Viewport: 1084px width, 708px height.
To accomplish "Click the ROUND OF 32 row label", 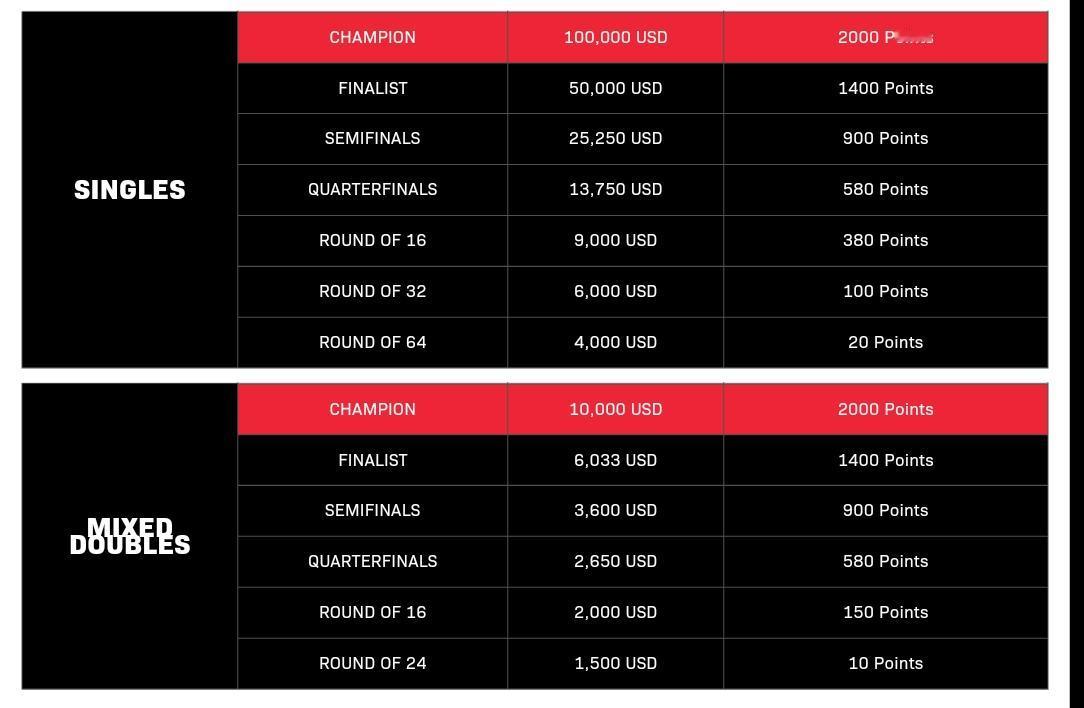I will click(x=372, y=291).
